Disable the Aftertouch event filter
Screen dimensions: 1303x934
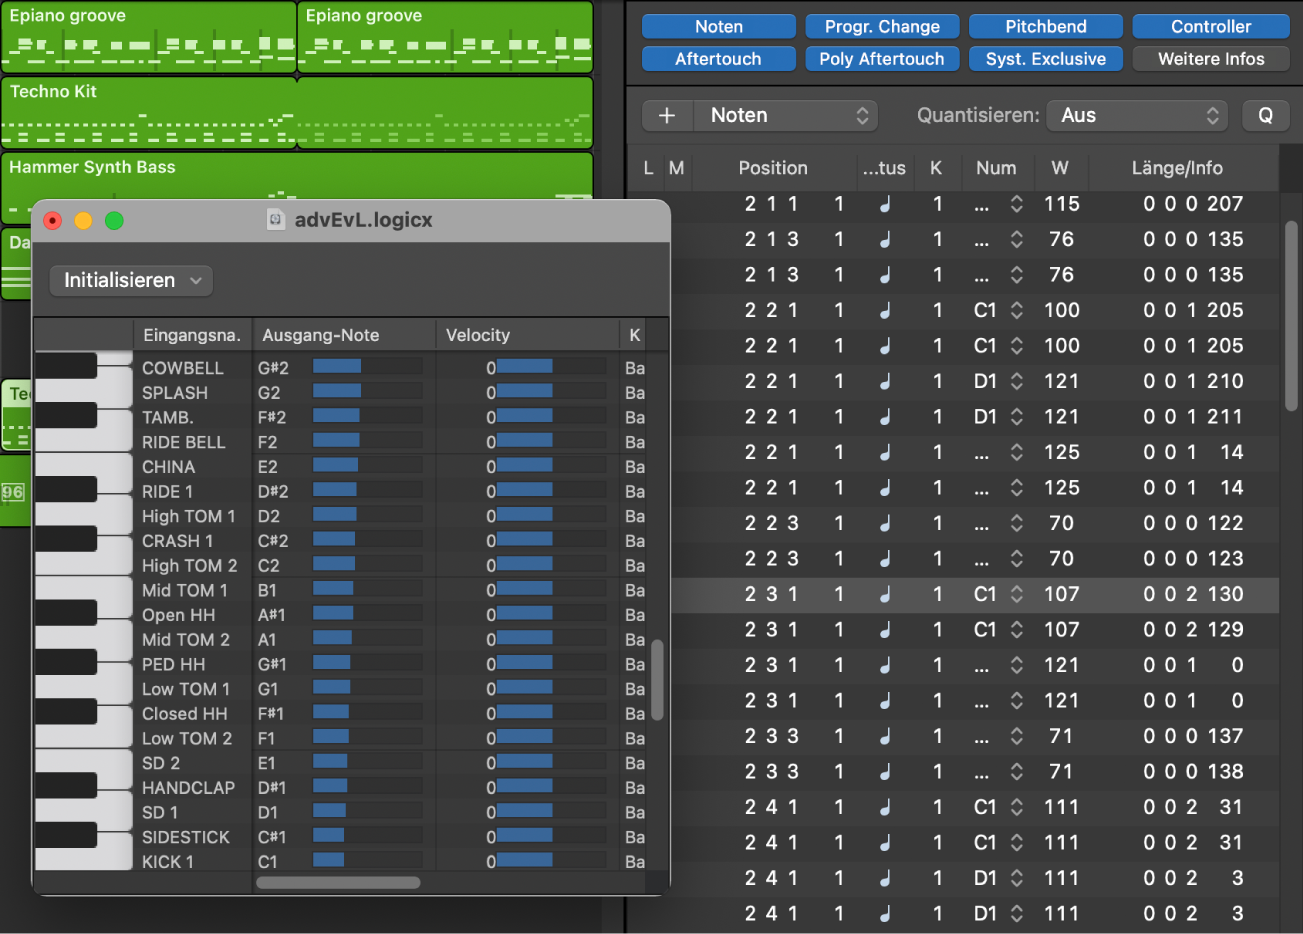click(718, 59)
